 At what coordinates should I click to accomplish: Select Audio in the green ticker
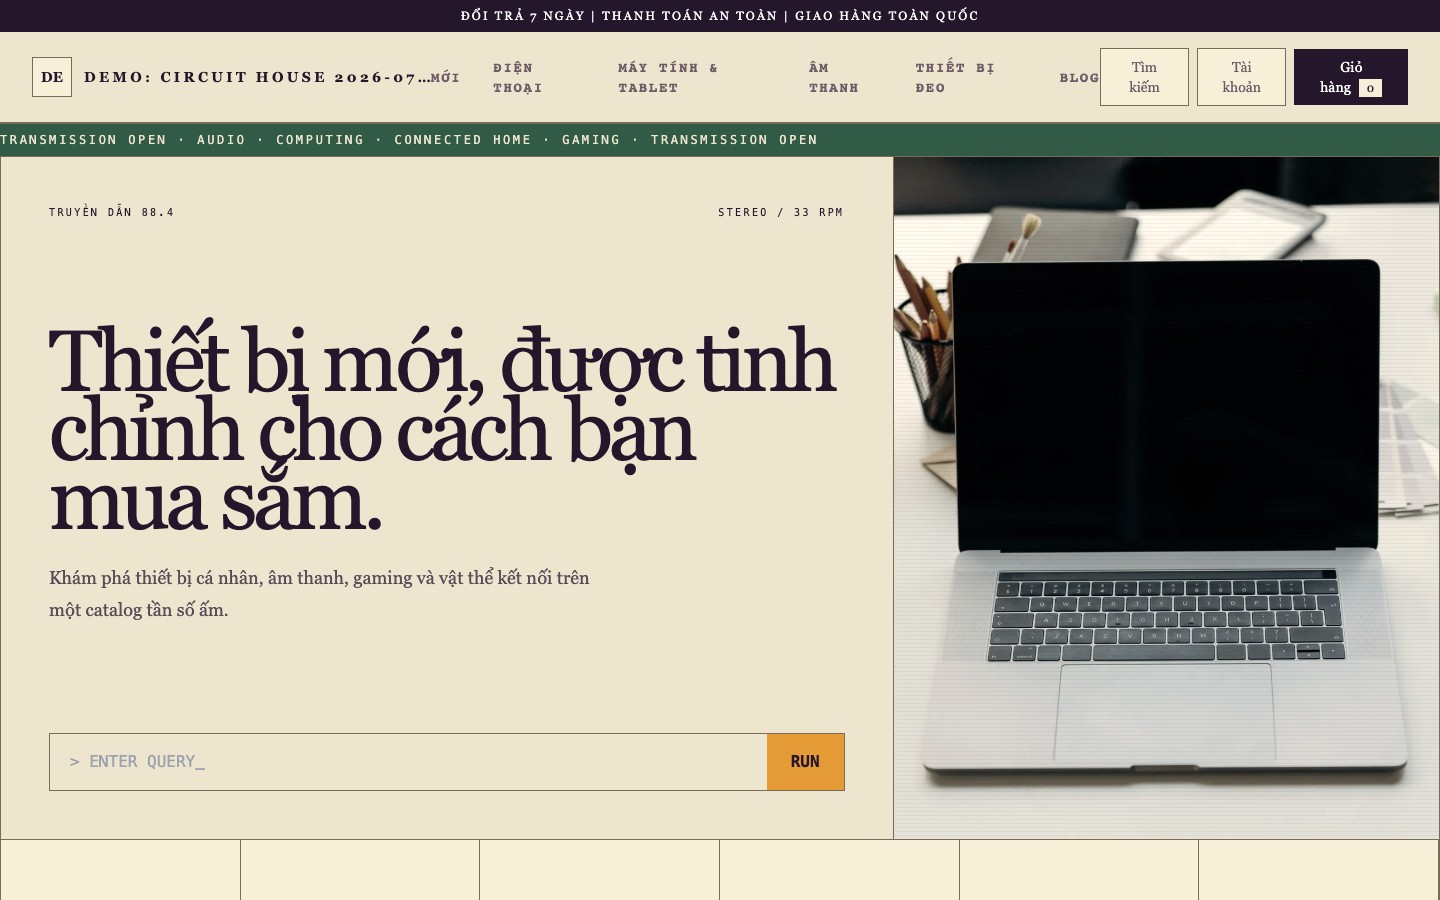pyautogui.click(x=221, y=140)
